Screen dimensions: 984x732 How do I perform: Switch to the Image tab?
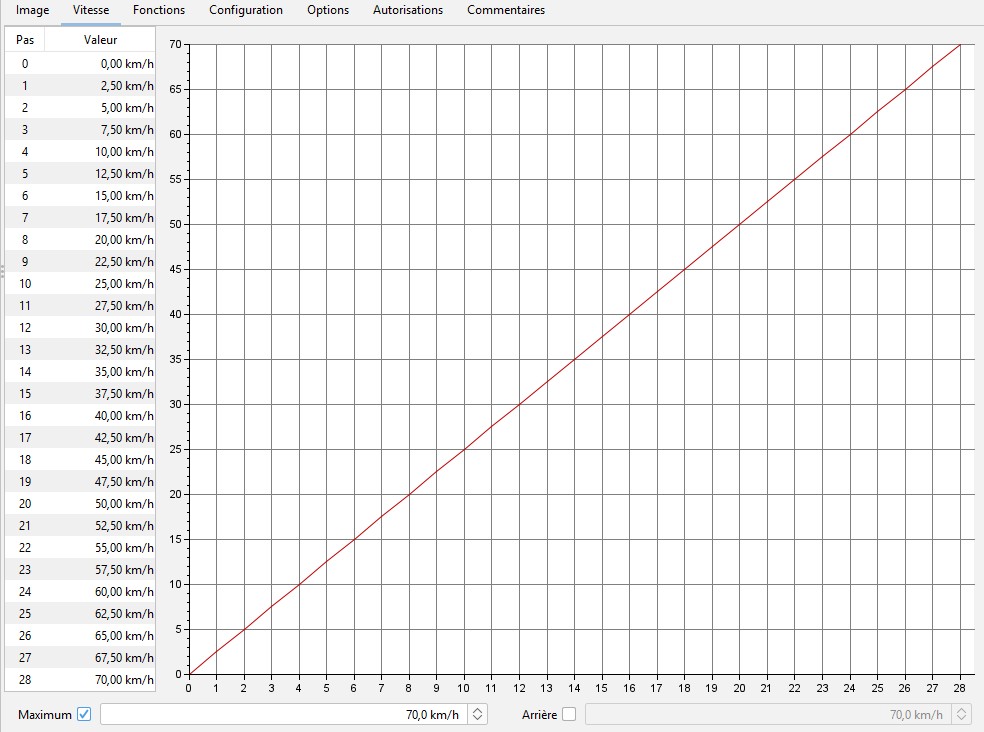(32, 10)
